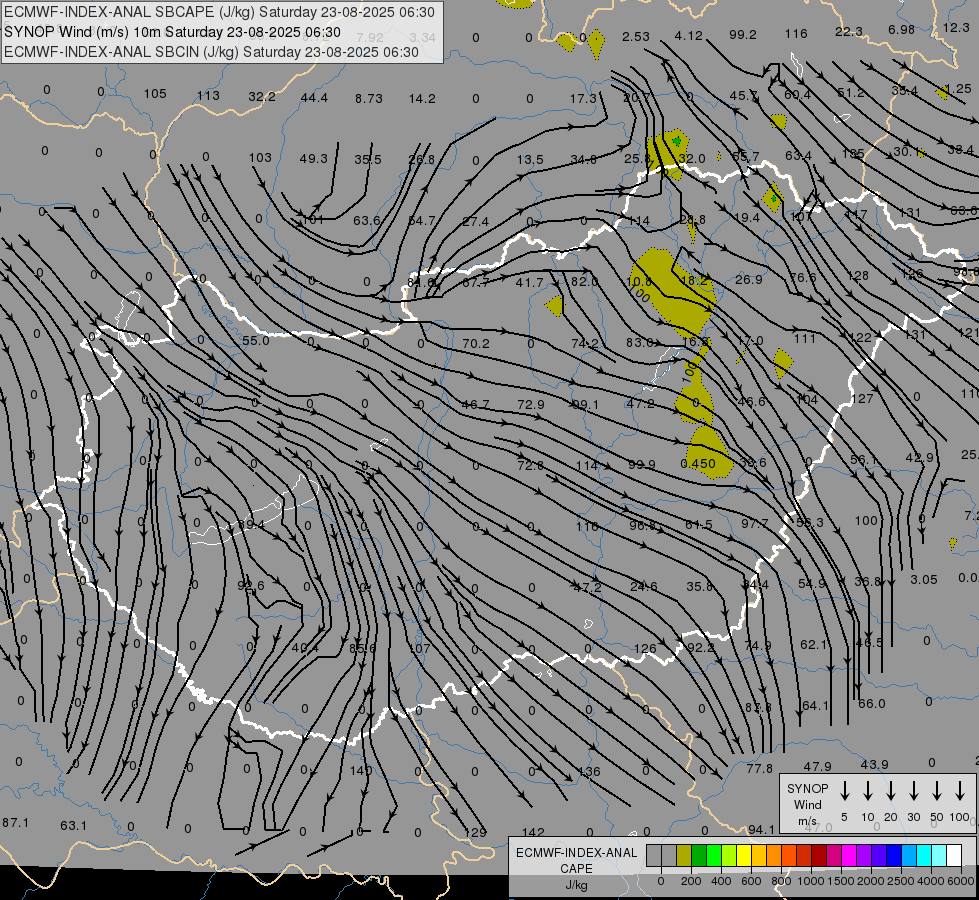Click the 4.12 value on the map
This screenshot has height=900, width=979.
coord(688,36)
